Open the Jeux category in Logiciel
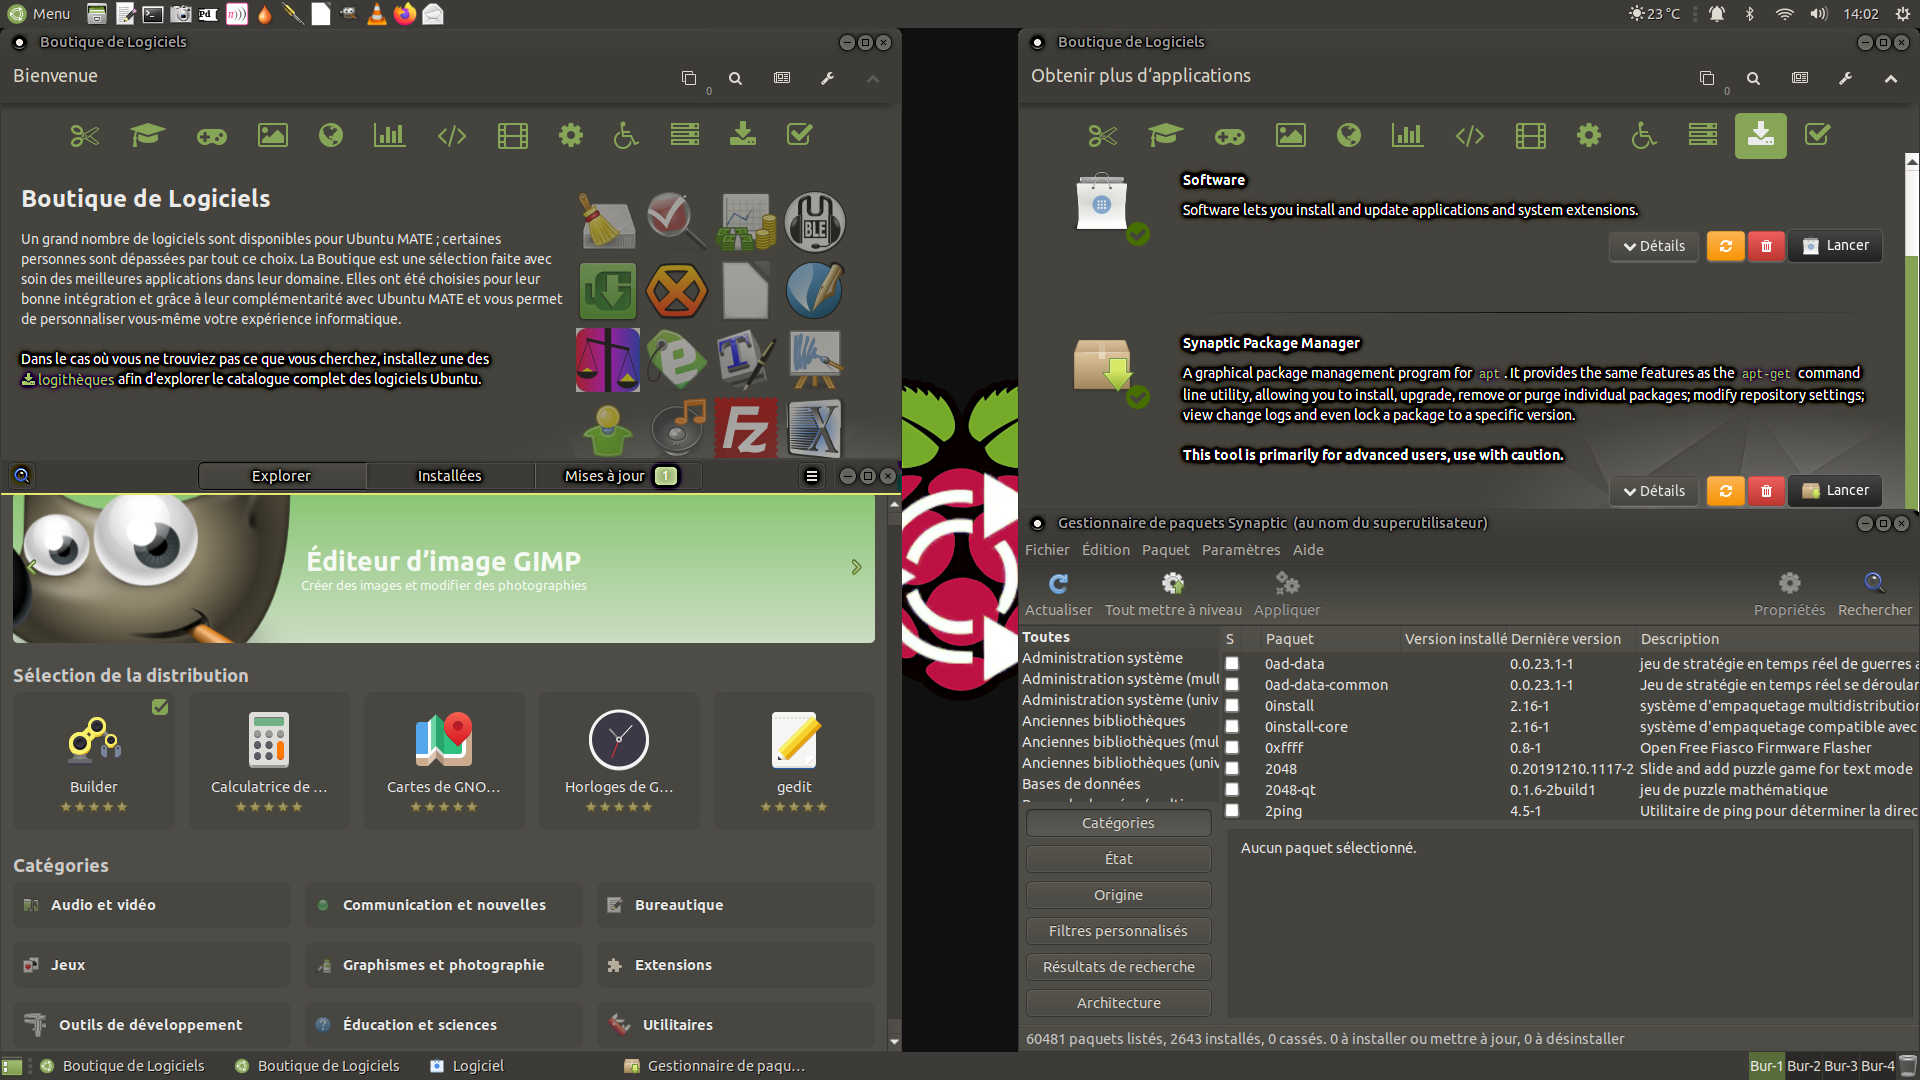This screenshot has height=1080, width=1920. click(152, 965)
